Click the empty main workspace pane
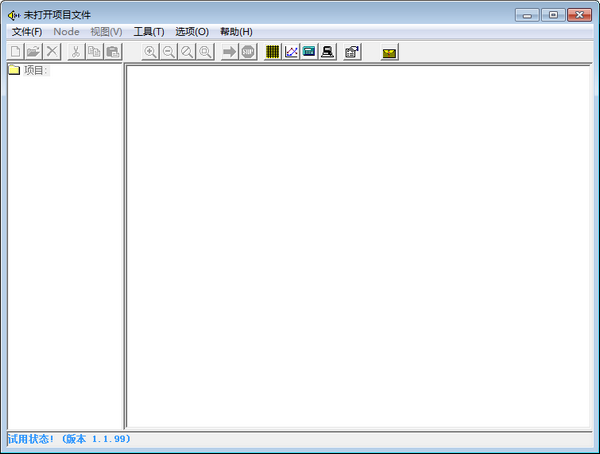 point(358,246)
